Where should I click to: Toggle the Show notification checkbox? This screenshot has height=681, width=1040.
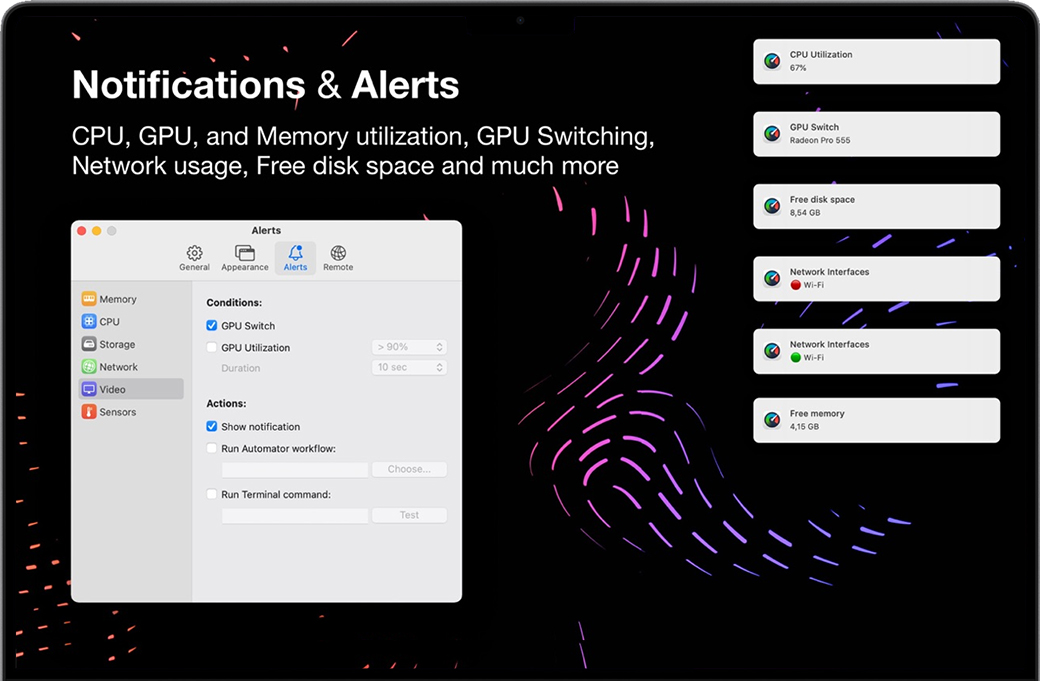click(x=212, y=427)
